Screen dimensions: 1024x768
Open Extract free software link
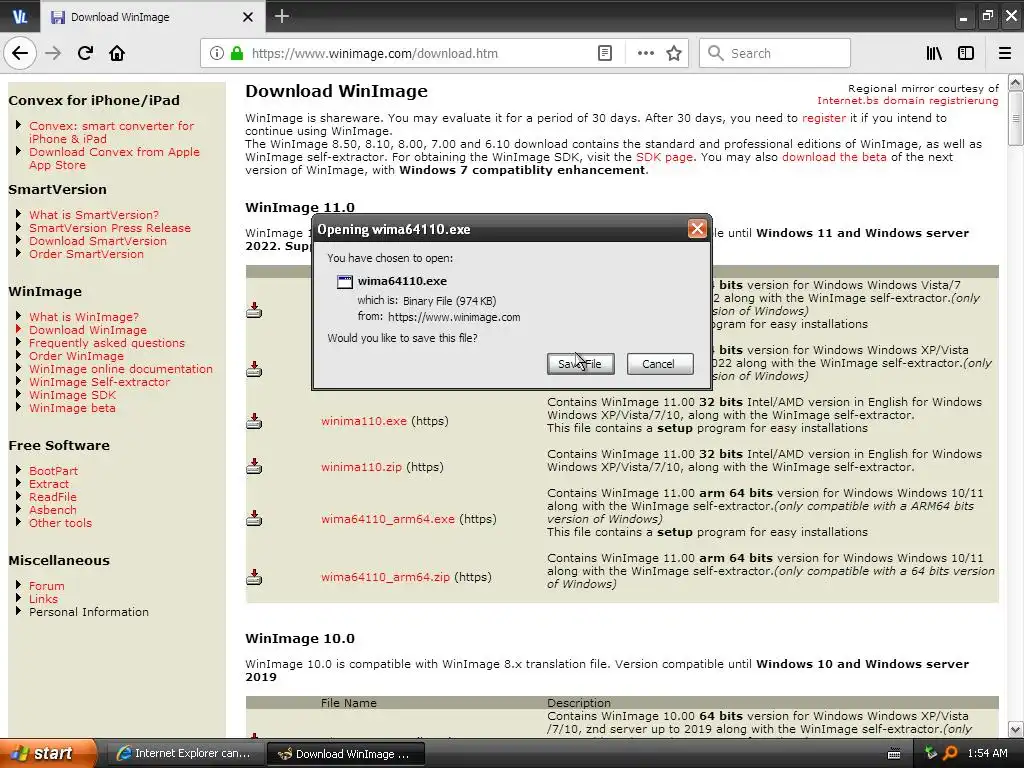tap(48, 484)
